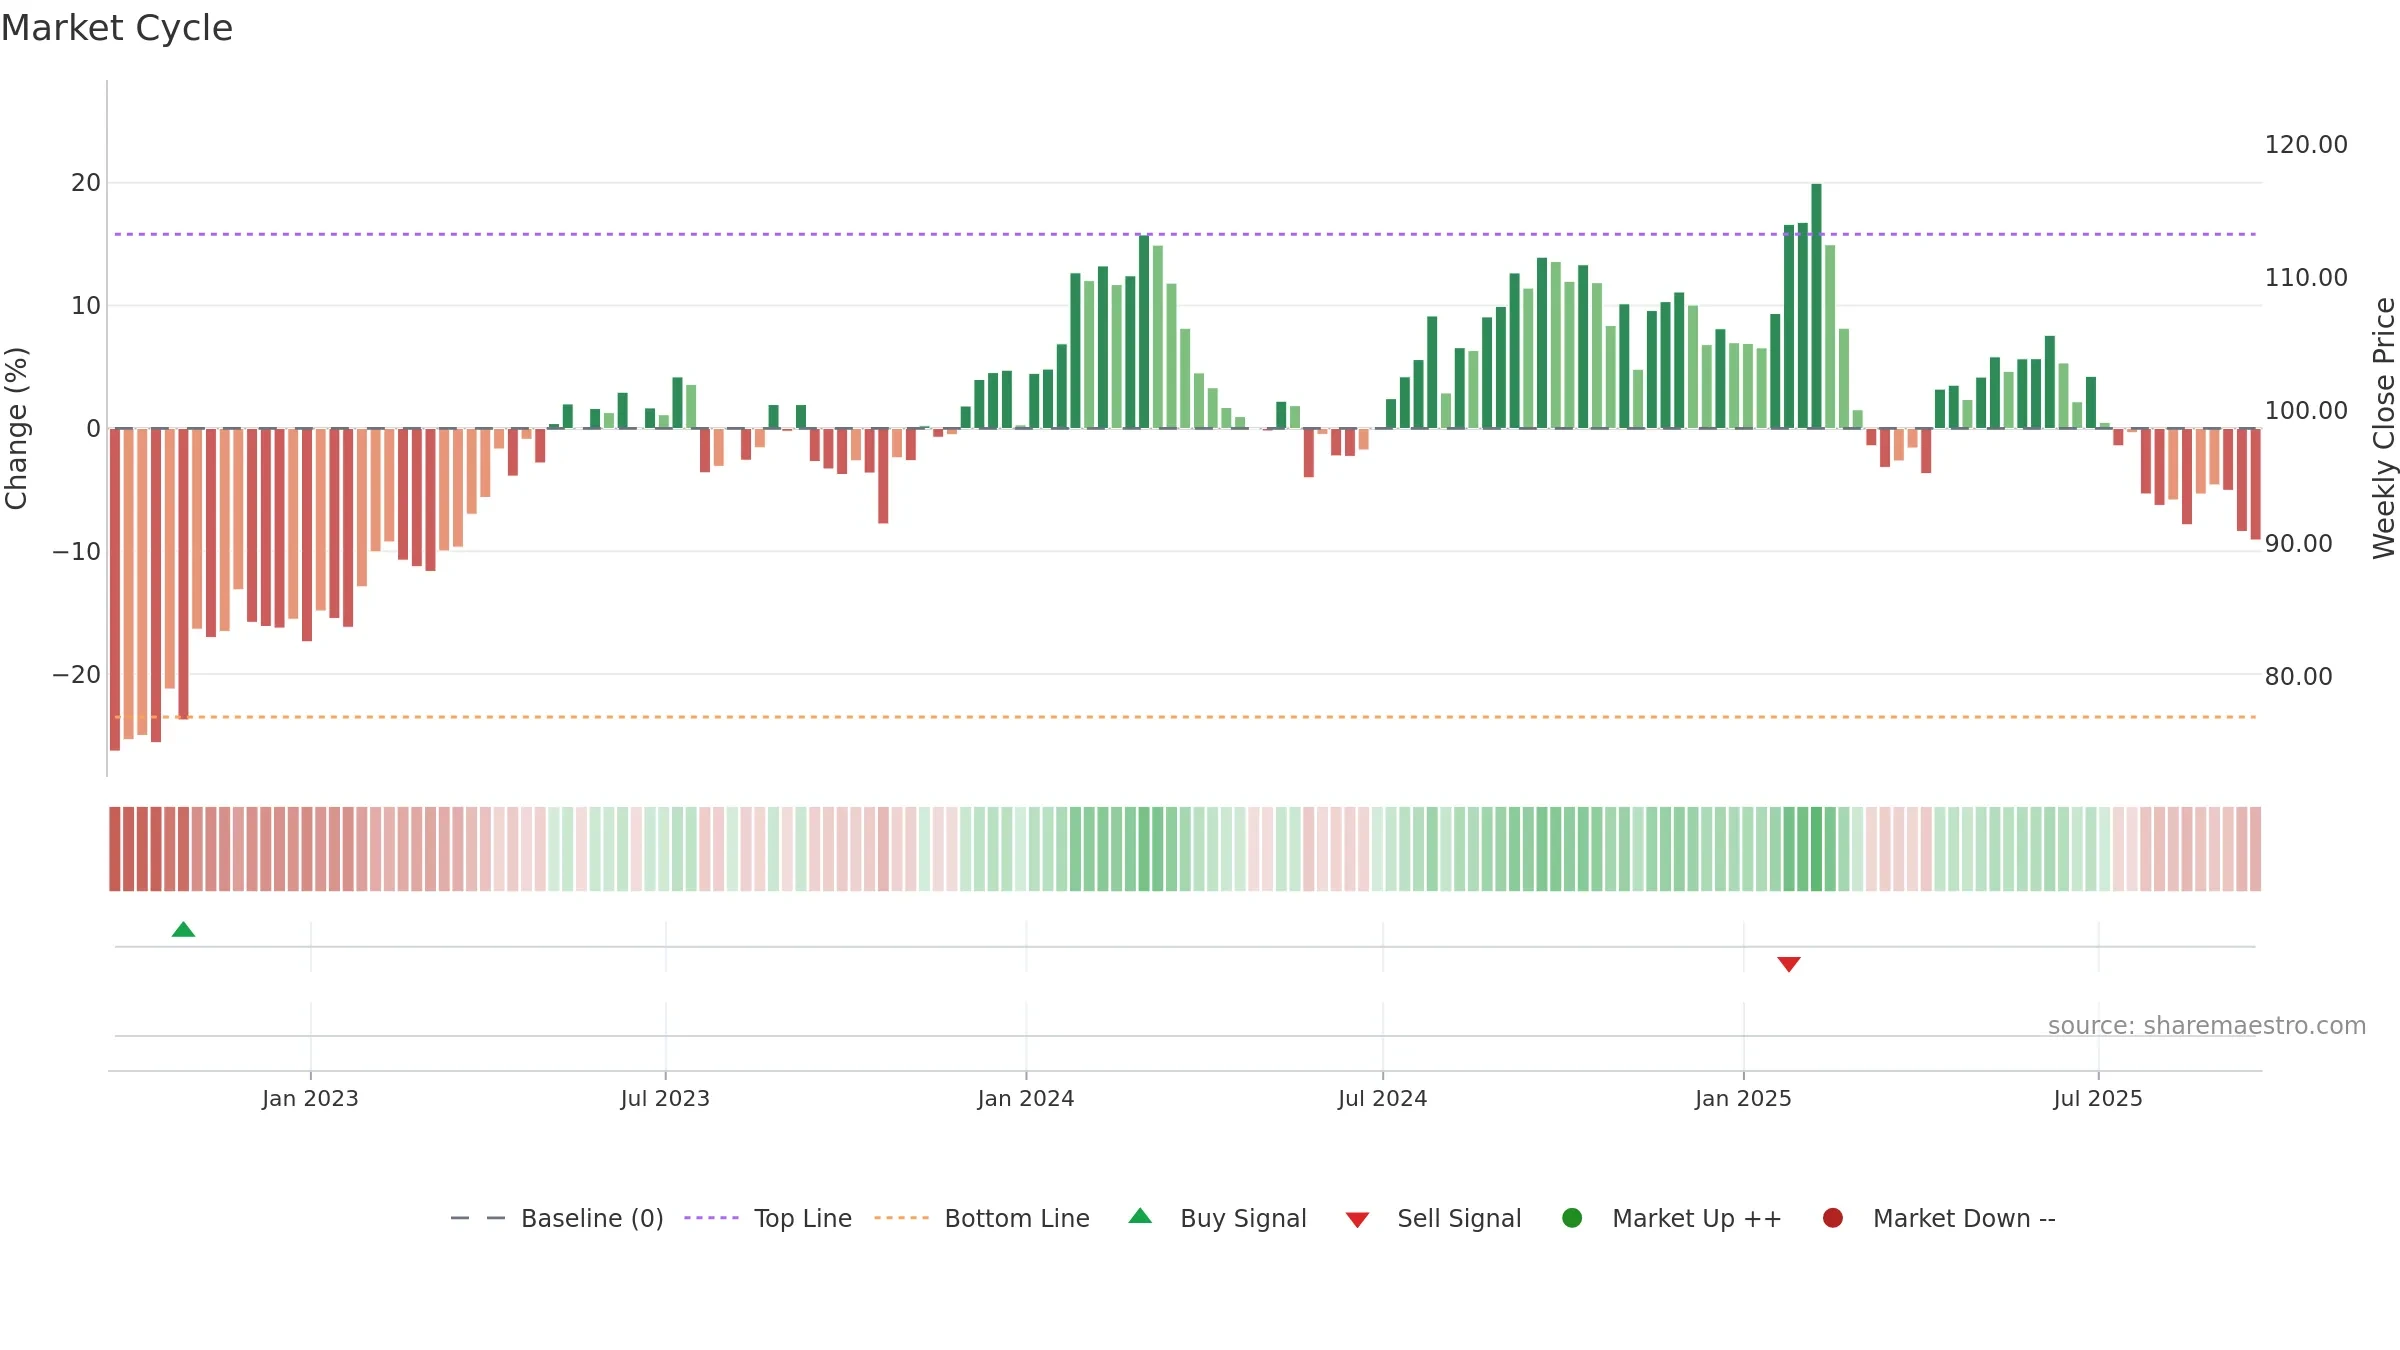Click the Jul 2023 axis label
The width and height of the screenshot is (2400, 1350).
click(665, 1098)
